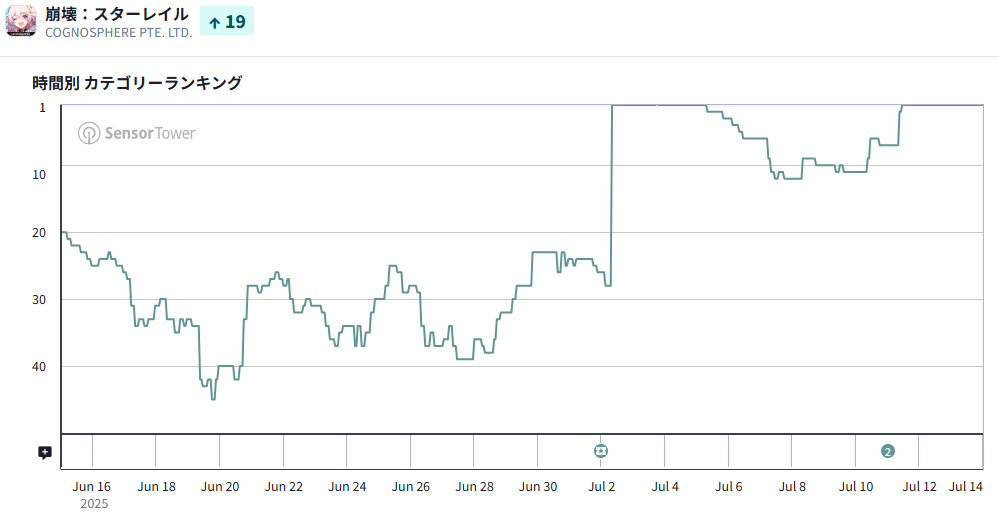Click the add comment icon below chart

pos(45,452)
